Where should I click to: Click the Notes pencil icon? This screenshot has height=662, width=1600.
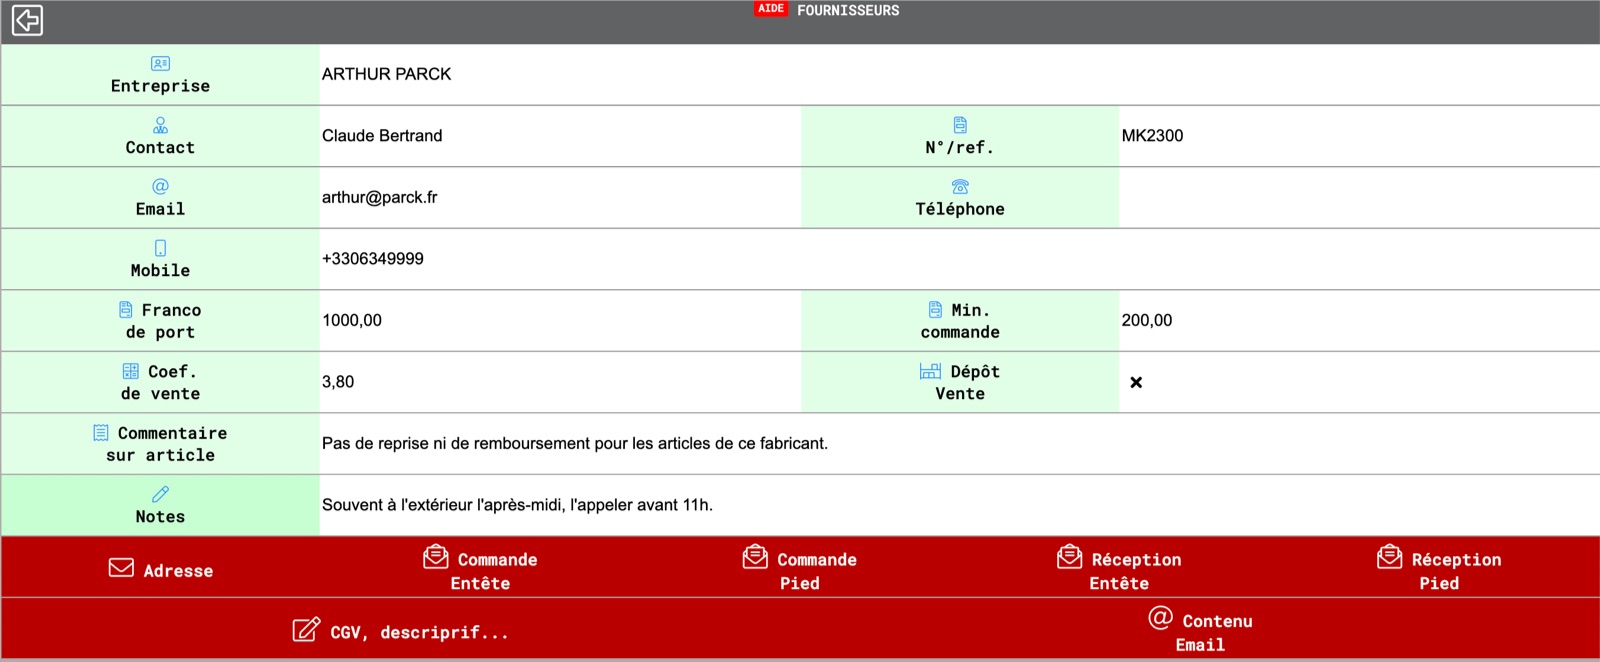tap(160, 494)
